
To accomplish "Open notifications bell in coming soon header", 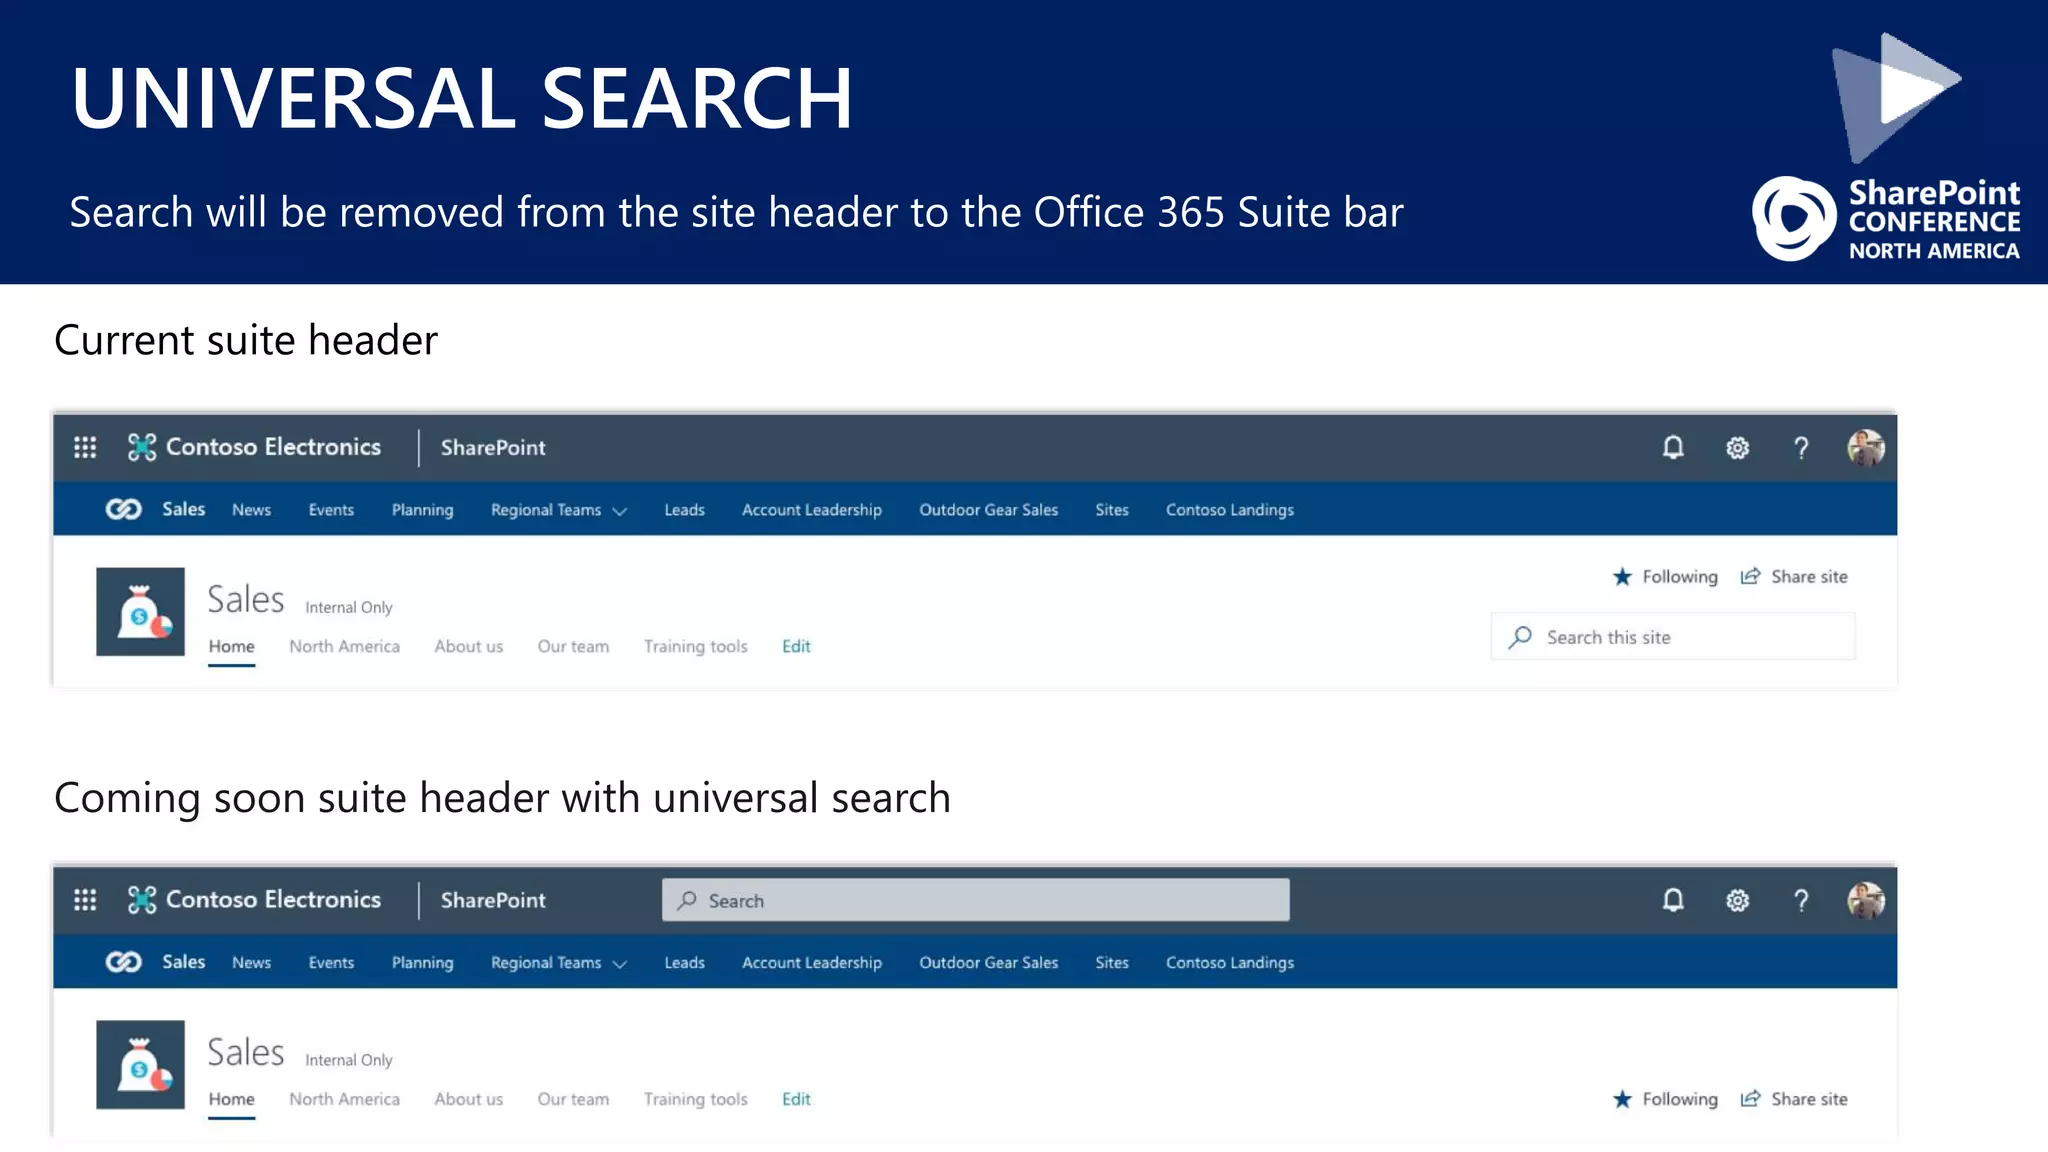I will 1673,900.
